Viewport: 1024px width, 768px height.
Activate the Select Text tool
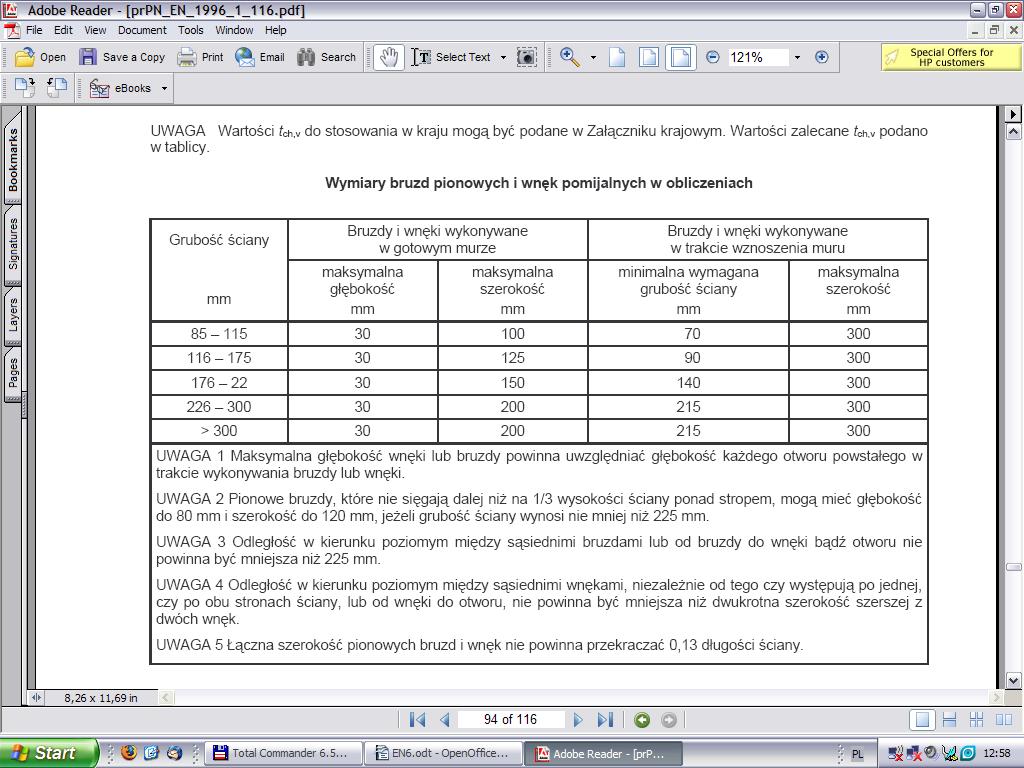[x=451, y=57]
